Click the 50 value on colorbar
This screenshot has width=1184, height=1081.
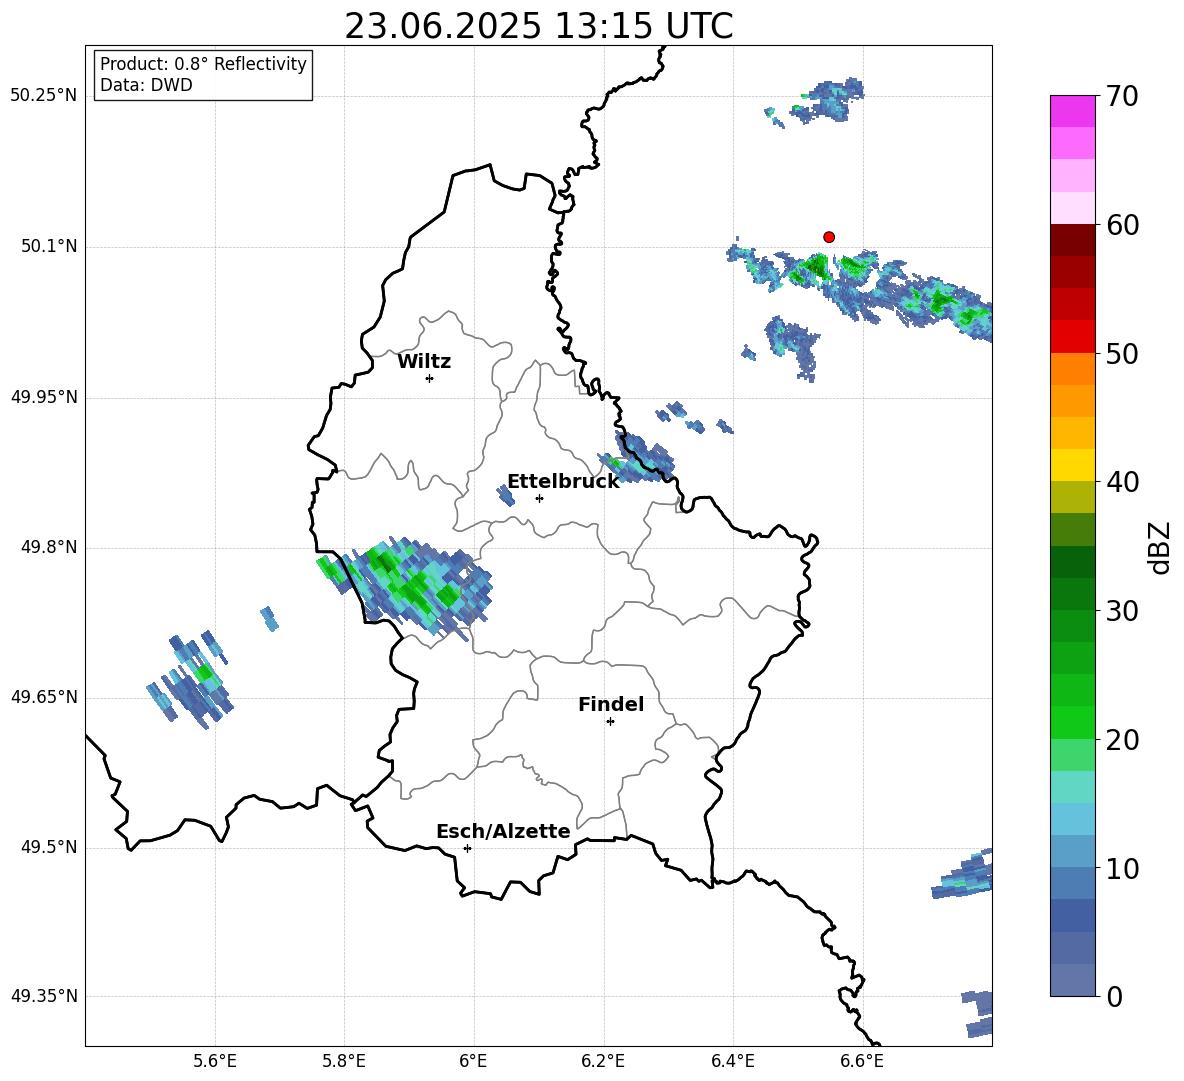pyautogui.click(x=1122, y=353)
